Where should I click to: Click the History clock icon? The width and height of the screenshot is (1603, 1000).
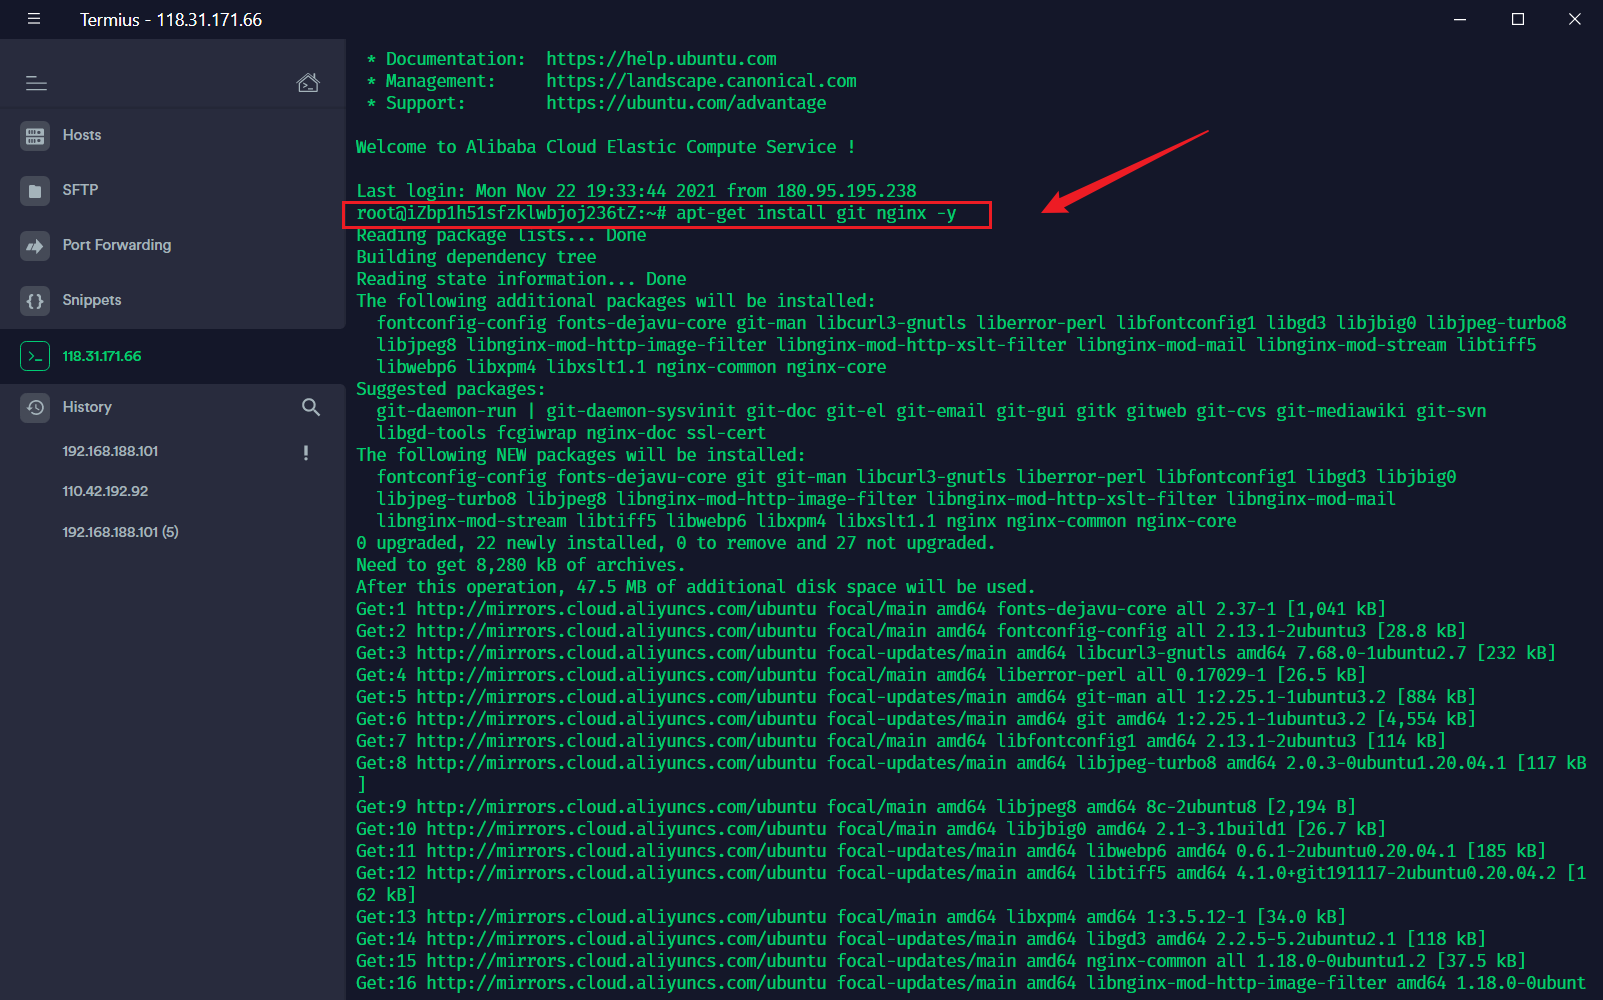click(35, 407)
